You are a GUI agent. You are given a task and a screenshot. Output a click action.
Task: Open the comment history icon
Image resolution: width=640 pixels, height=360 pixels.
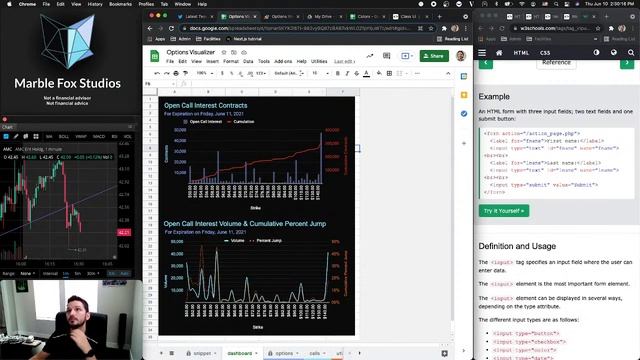click(387, 56)
